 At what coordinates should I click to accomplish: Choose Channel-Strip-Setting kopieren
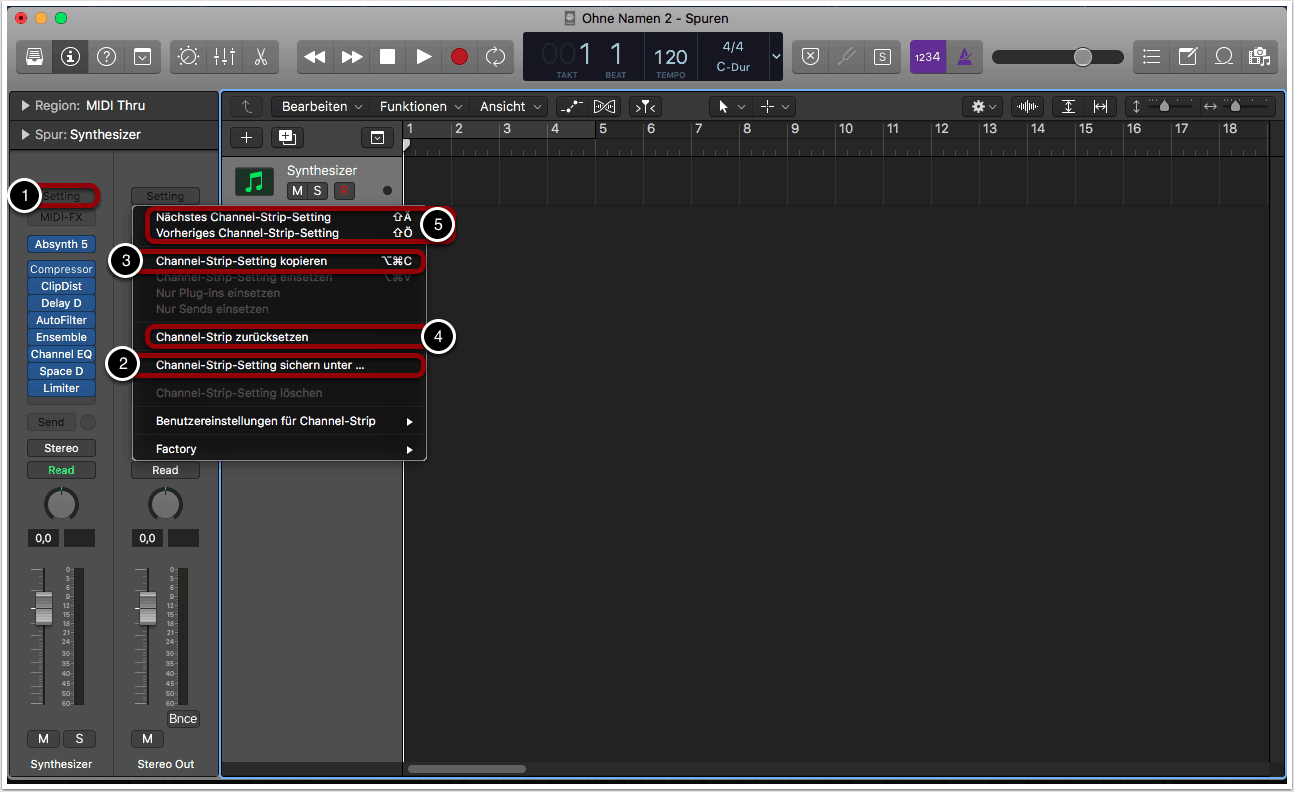(x=280, y=261)
